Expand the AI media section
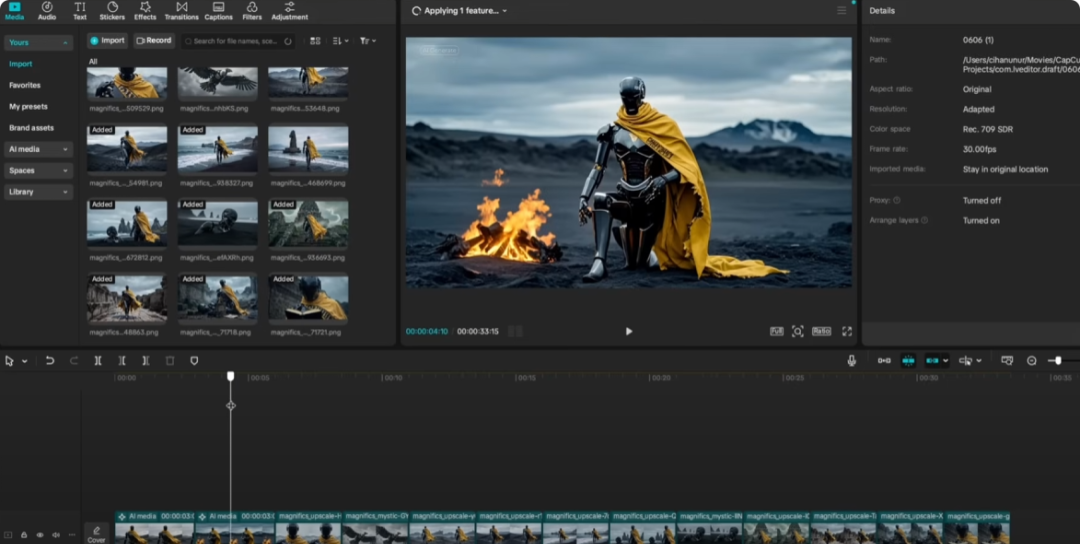 pyautogui.click(x=38, y=149)
